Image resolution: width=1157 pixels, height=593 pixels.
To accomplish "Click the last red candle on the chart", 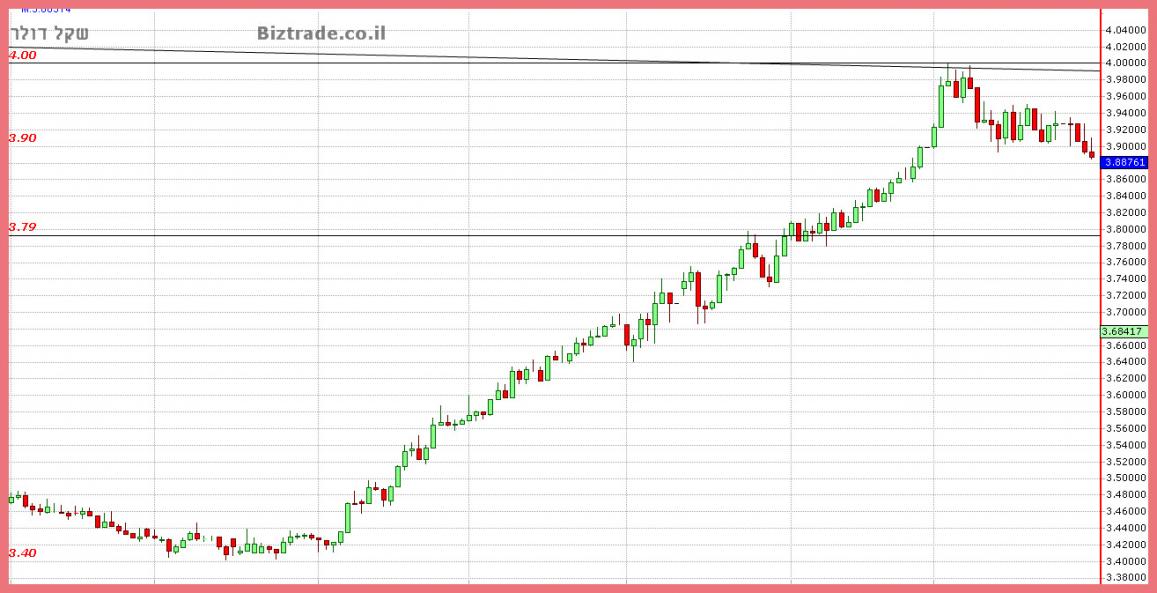I will 1092,154.
